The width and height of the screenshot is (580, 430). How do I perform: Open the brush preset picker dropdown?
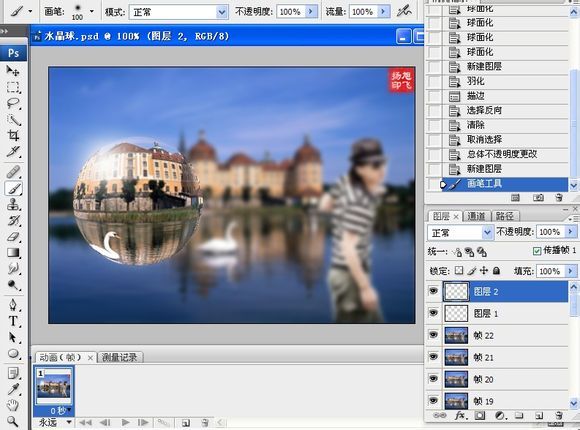[x=92, y=11]
